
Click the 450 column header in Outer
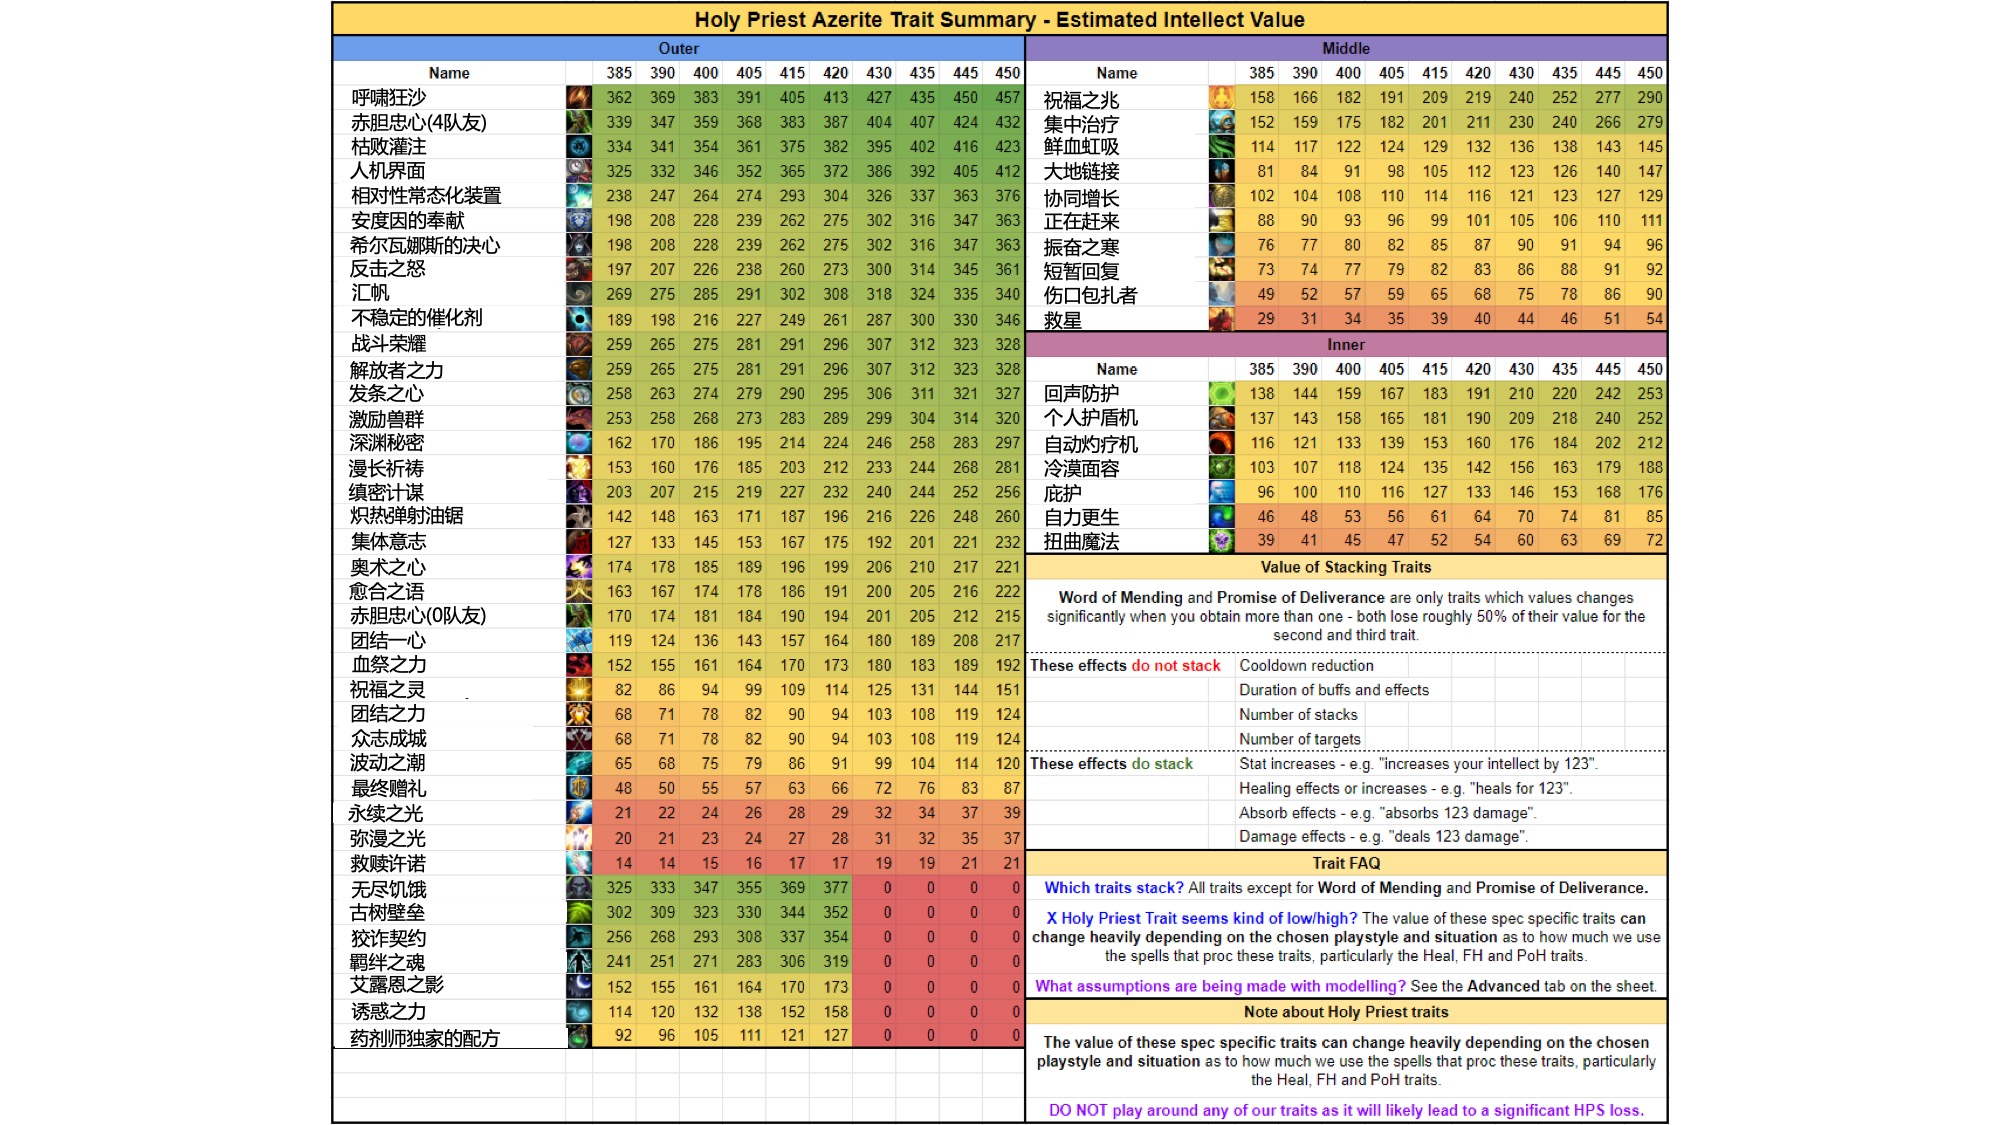pyautogui.click(x=1007, y=73)
